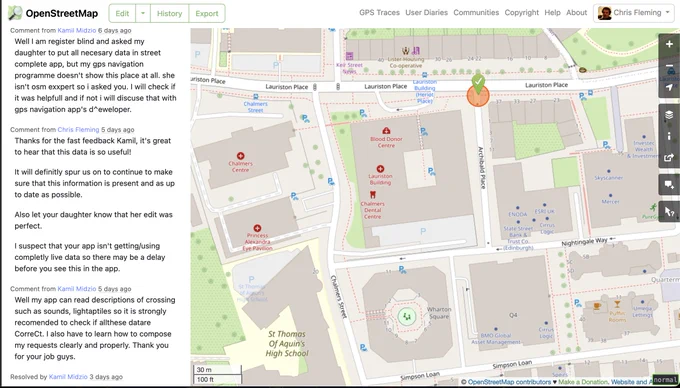Open the Chris Fleming user menu
680x388 pixels.
coord(633,13)
